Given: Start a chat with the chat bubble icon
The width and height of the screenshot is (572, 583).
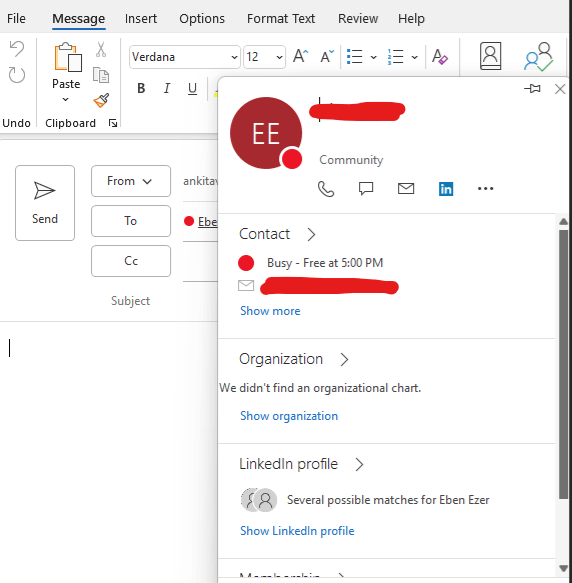Looking at the screenshot, I should click(366, 189).
